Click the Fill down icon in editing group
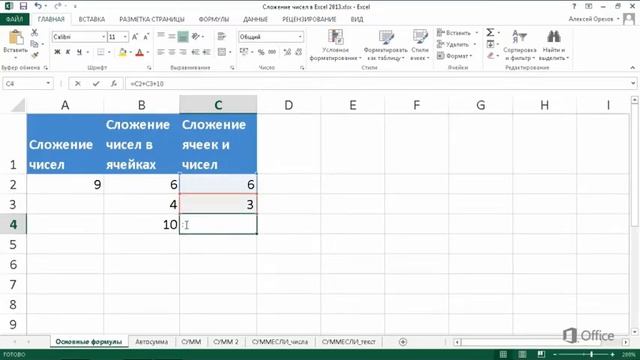 pos(491,44)
